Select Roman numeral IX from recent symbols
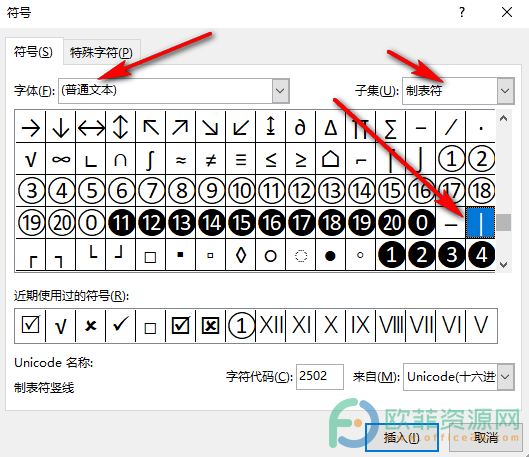 click(361, 326)
